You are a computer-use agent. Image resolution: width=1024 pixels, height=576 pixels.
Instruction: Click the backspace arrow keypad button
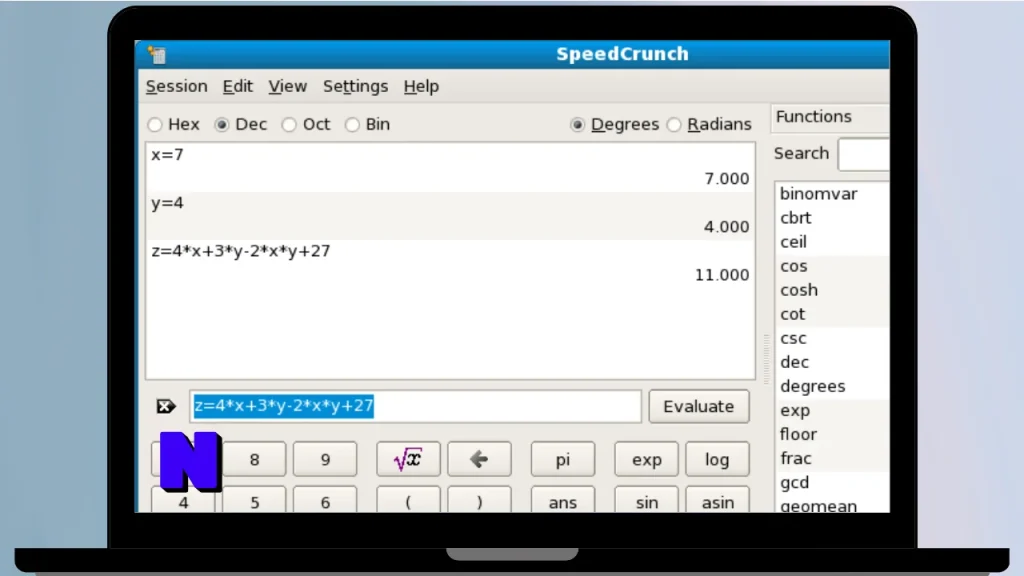click(x=479, y=459)
